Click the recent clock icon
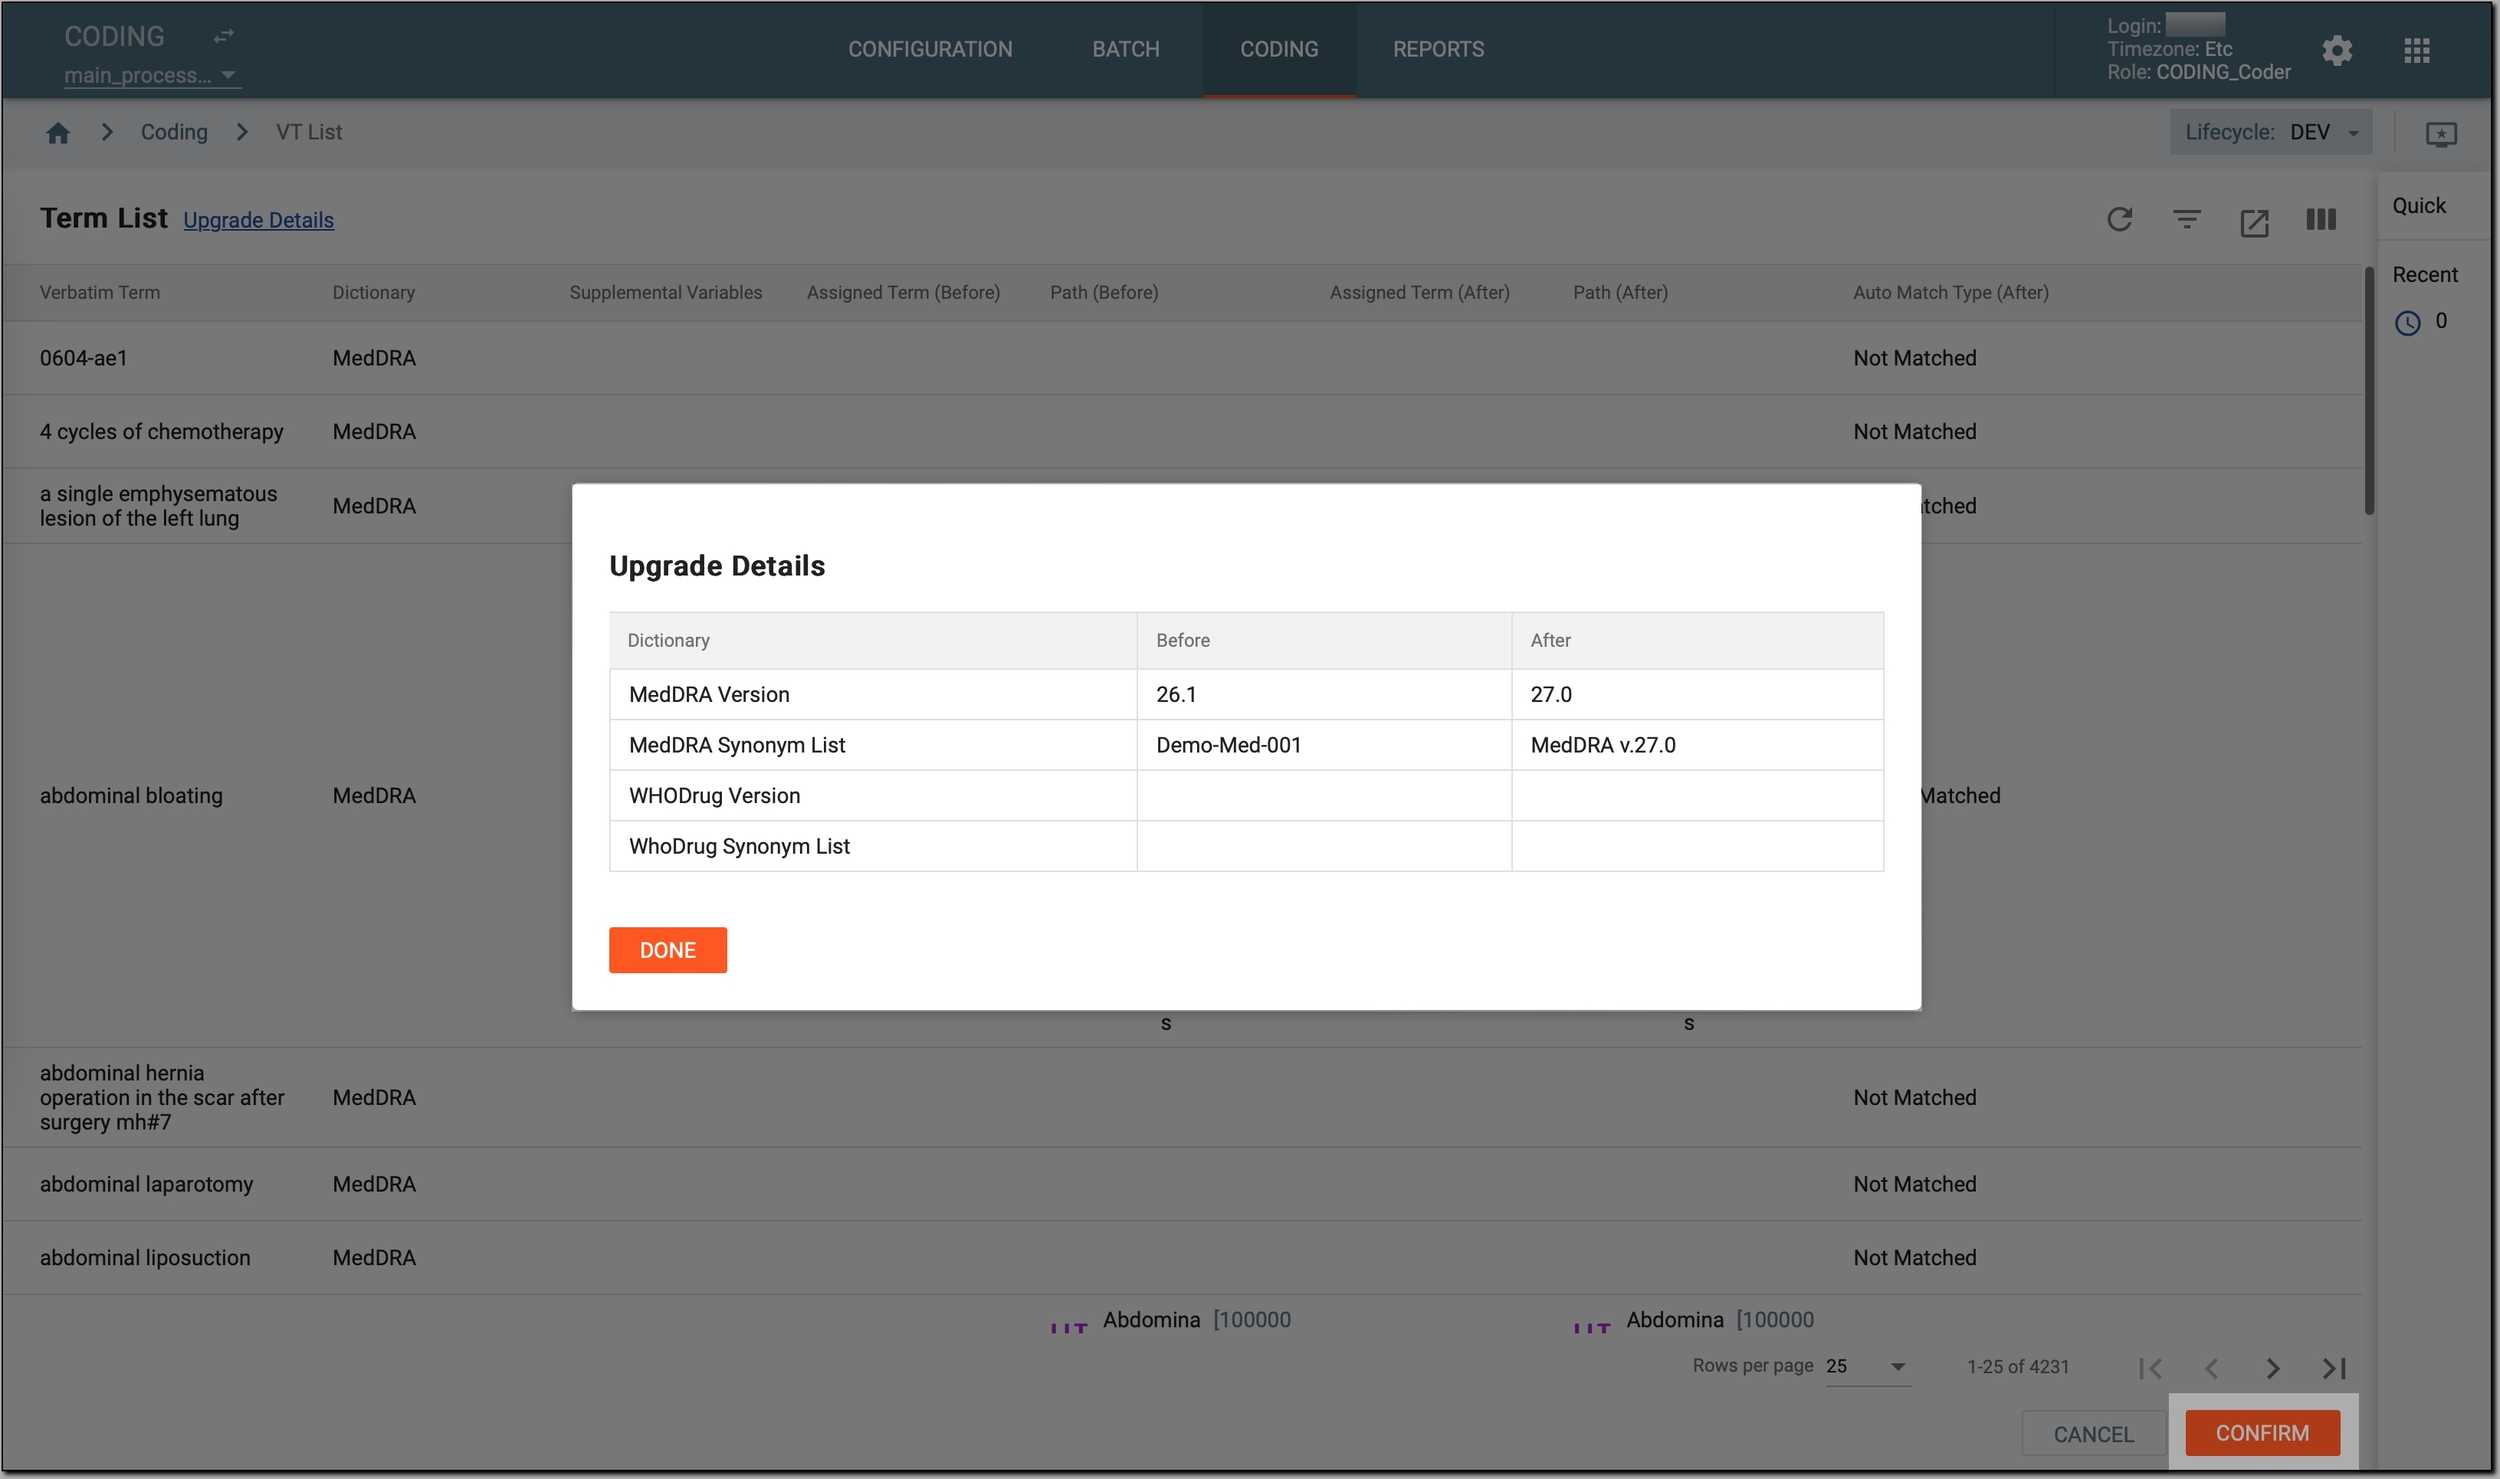Screen dimensions: 2500x1479 (x=2406, y=322)
